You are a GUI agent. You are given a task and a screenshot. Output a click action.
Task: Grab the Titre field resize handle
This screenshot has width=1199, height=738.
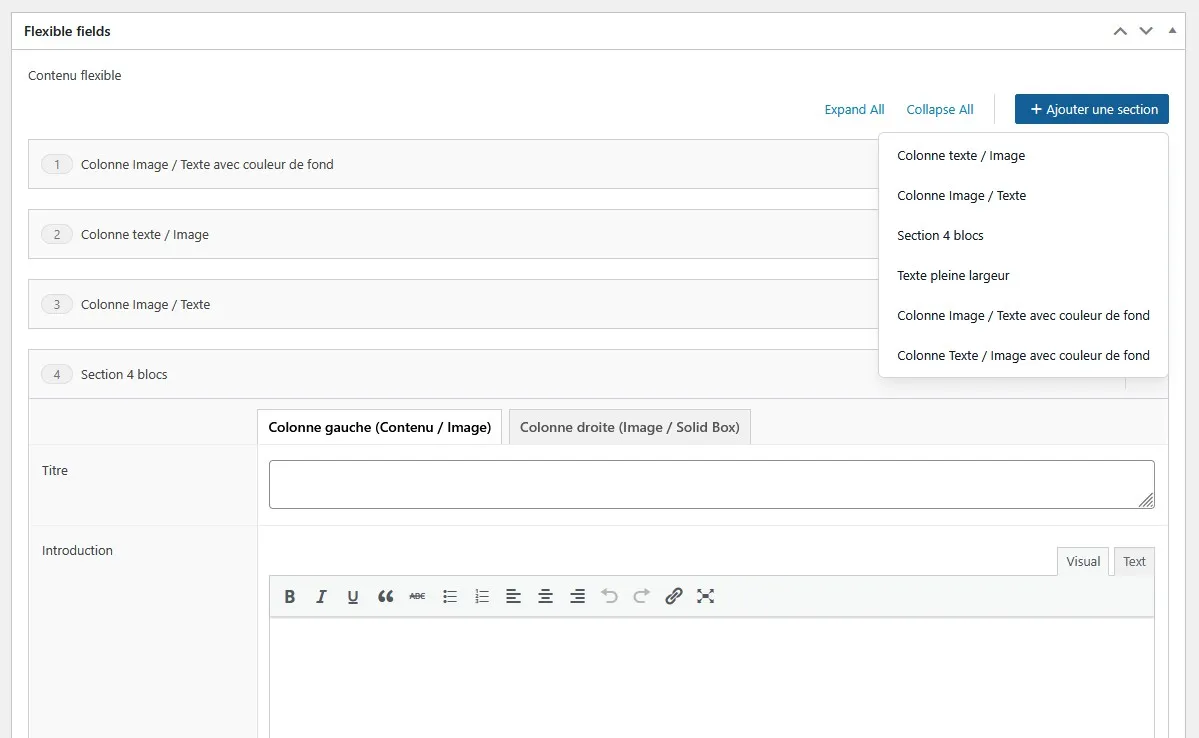click(1146, 500)
